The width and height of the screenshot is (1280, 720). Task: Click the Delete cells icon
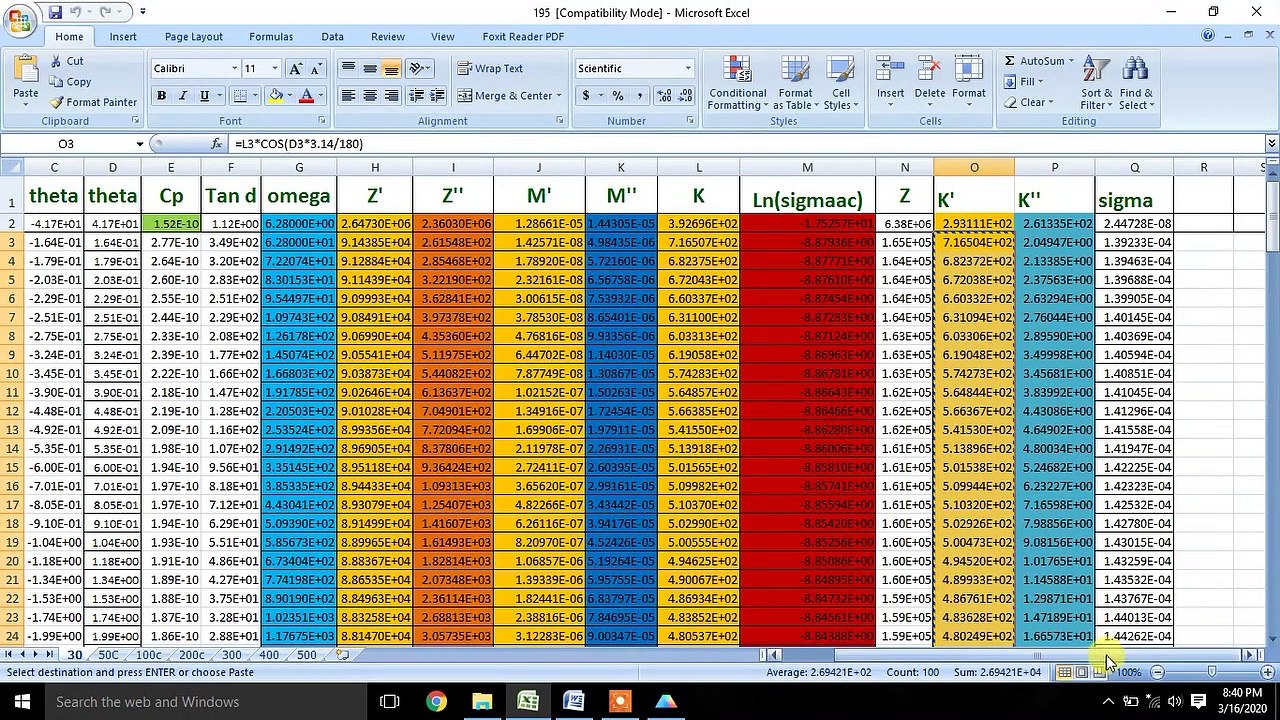929,70
